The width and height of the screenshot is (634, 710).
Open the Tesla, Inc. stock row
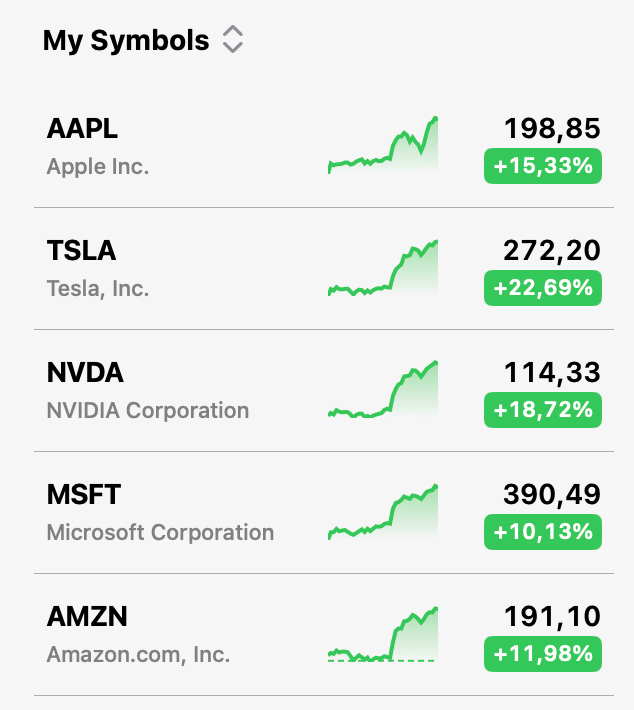[x=98, y=289]
